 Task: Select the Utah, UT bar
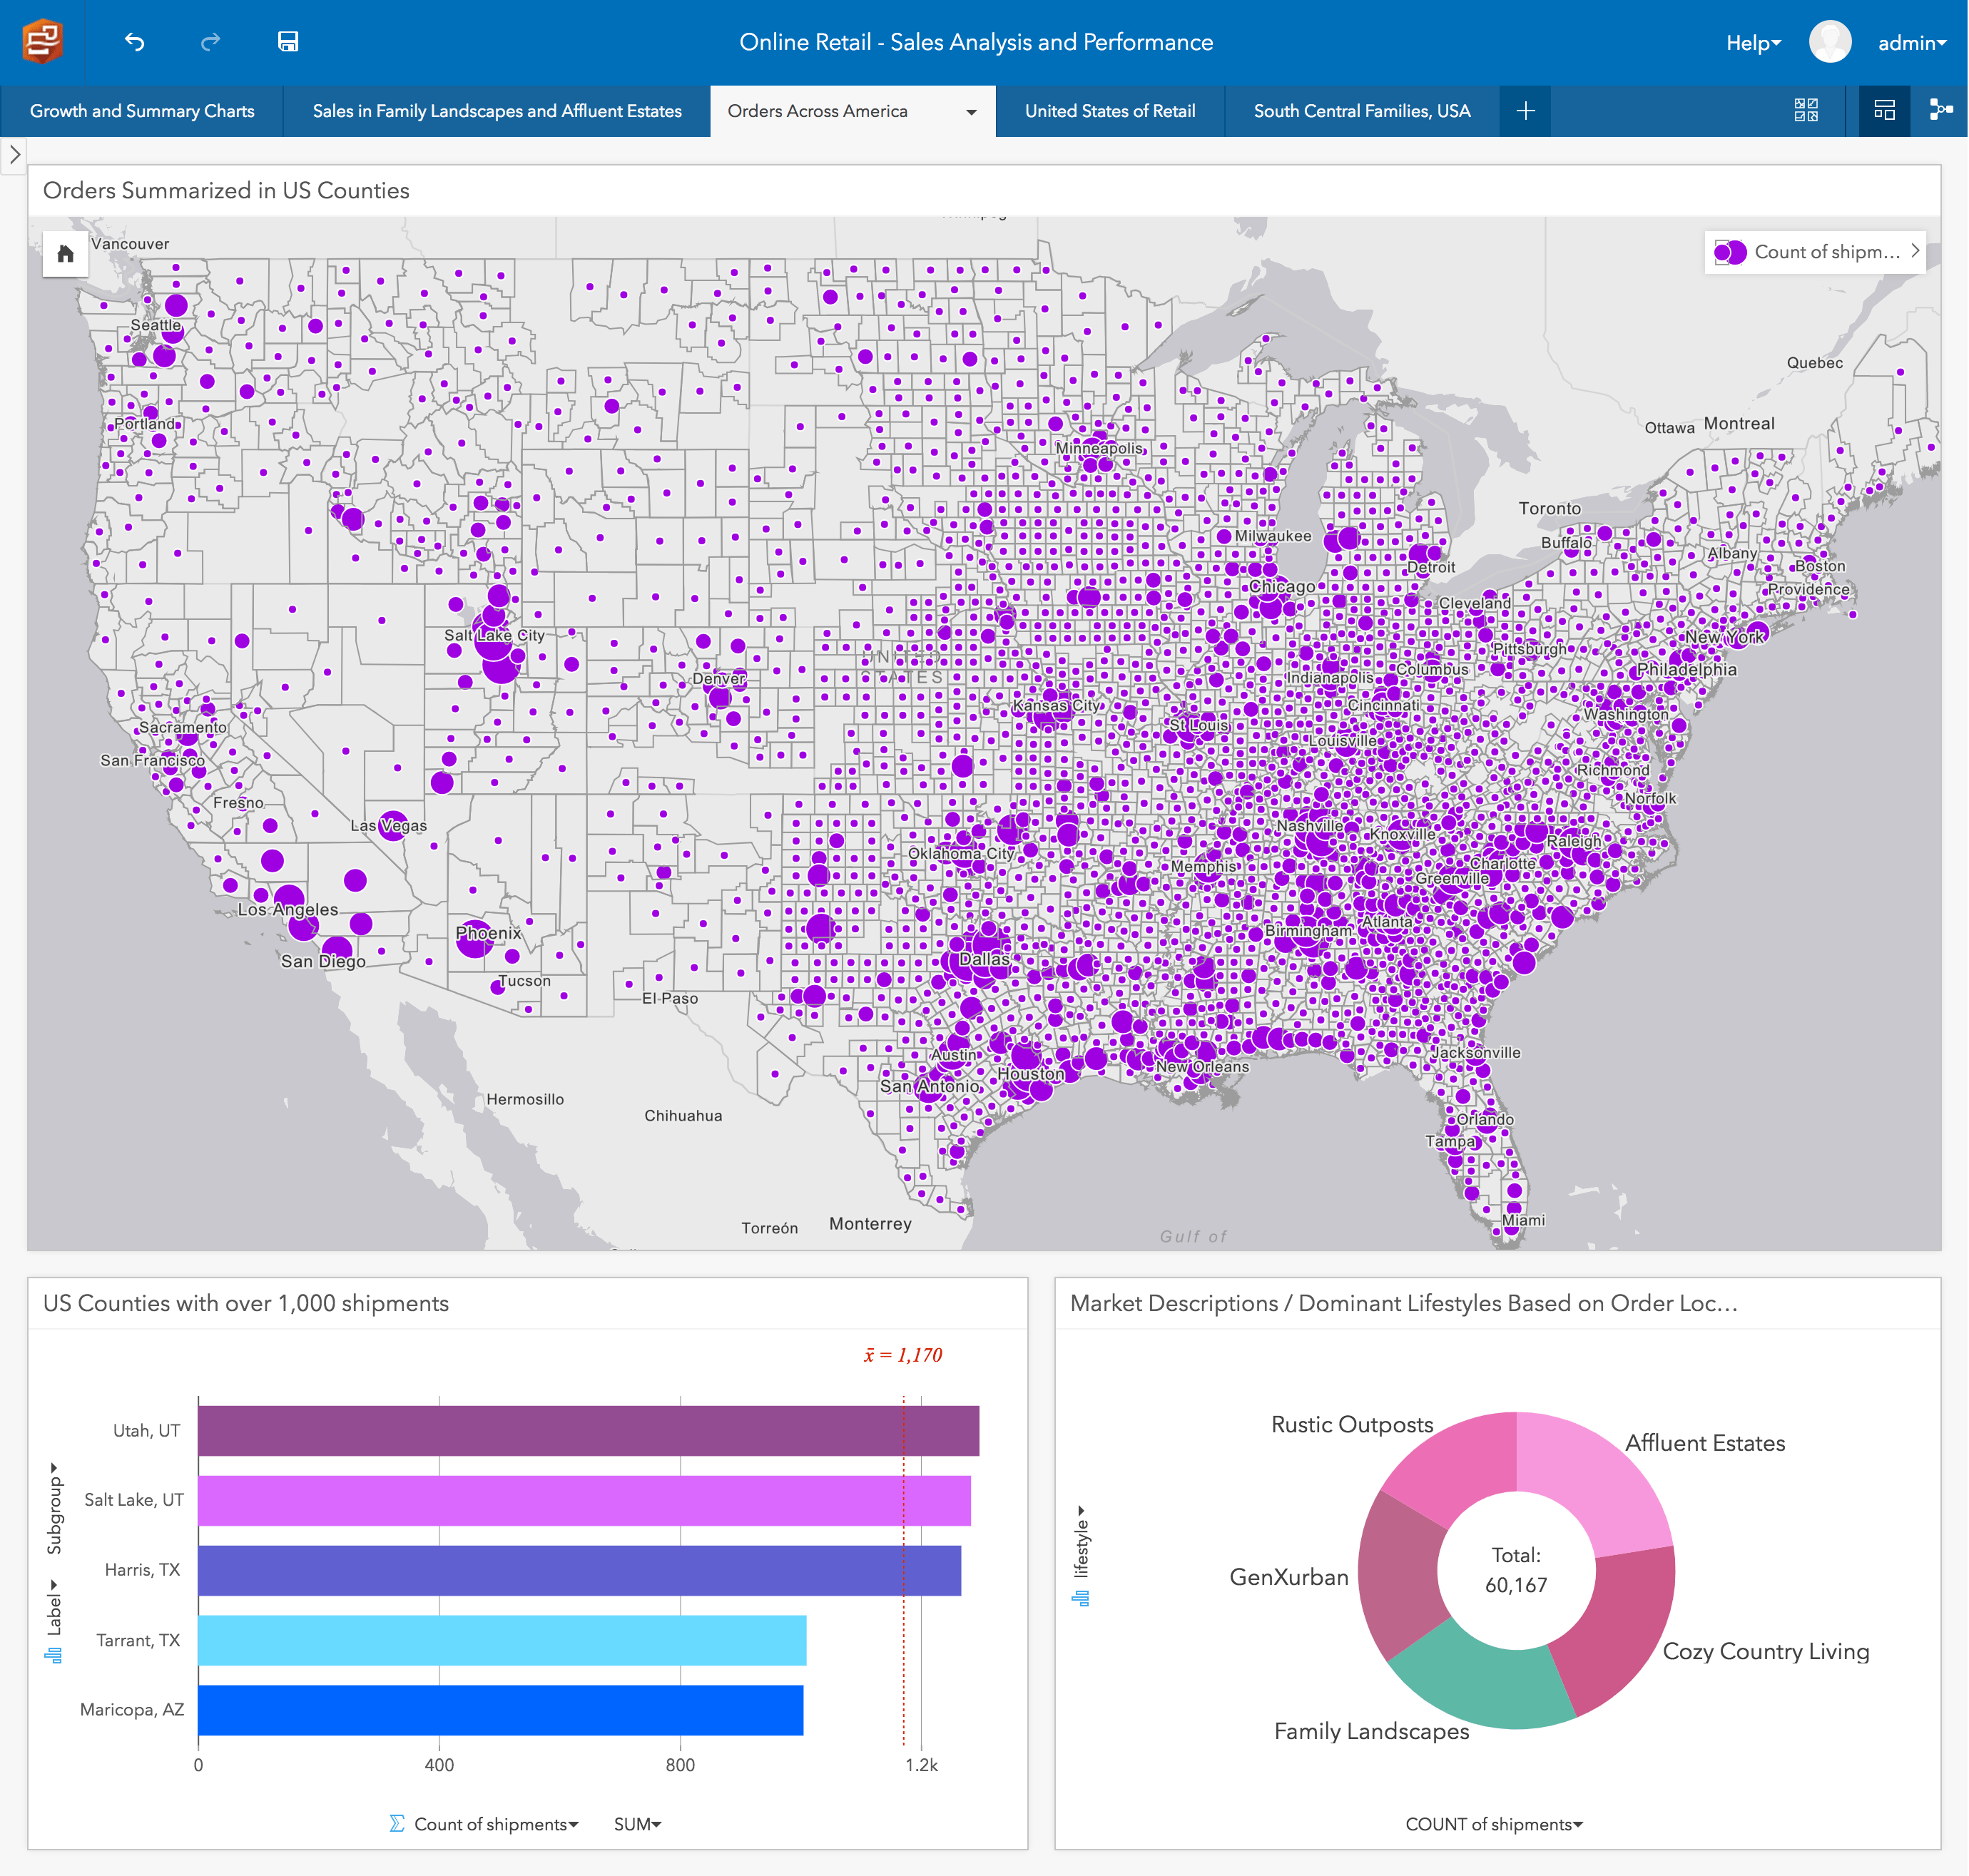point(587,1430)
